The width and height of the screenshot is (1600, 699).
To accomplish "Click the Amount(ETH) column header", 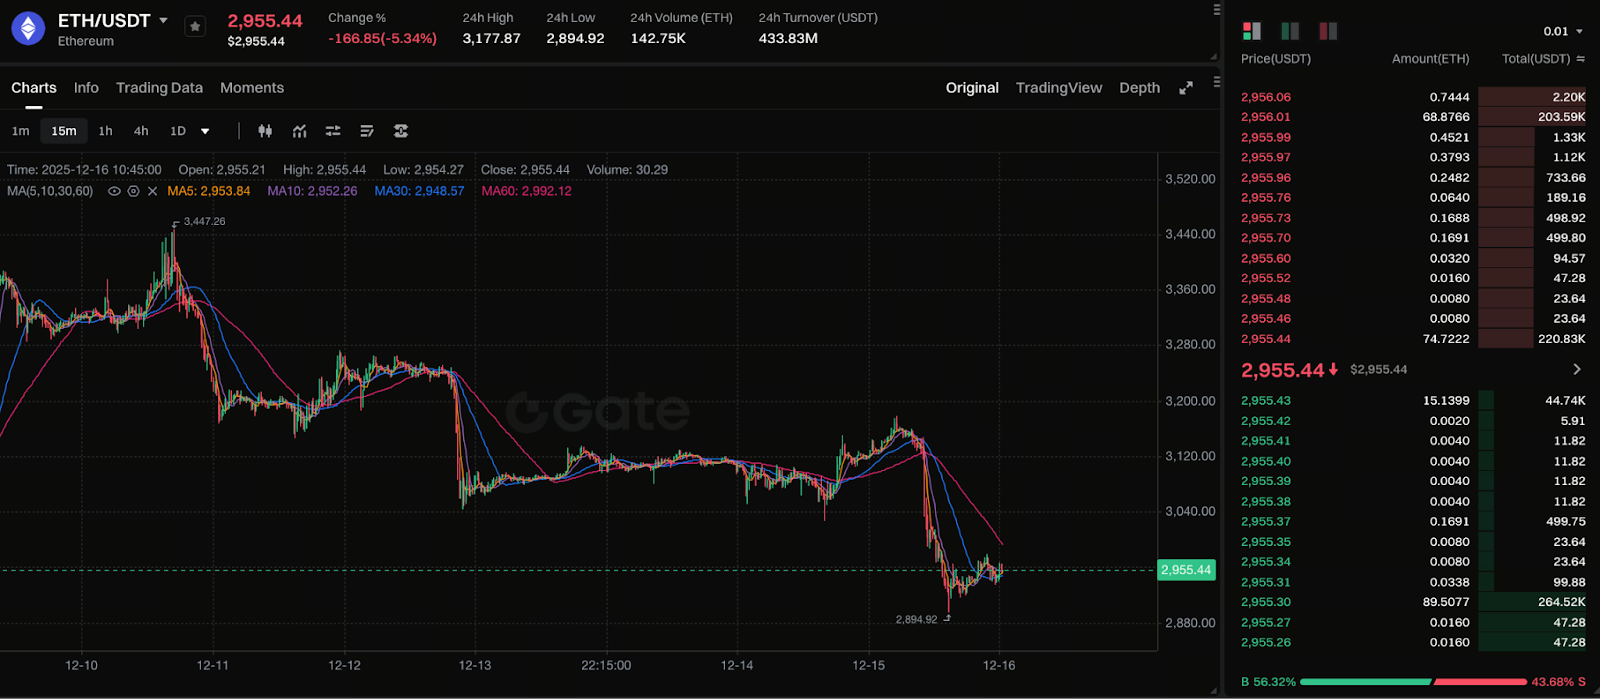I will pos(1431,59).
